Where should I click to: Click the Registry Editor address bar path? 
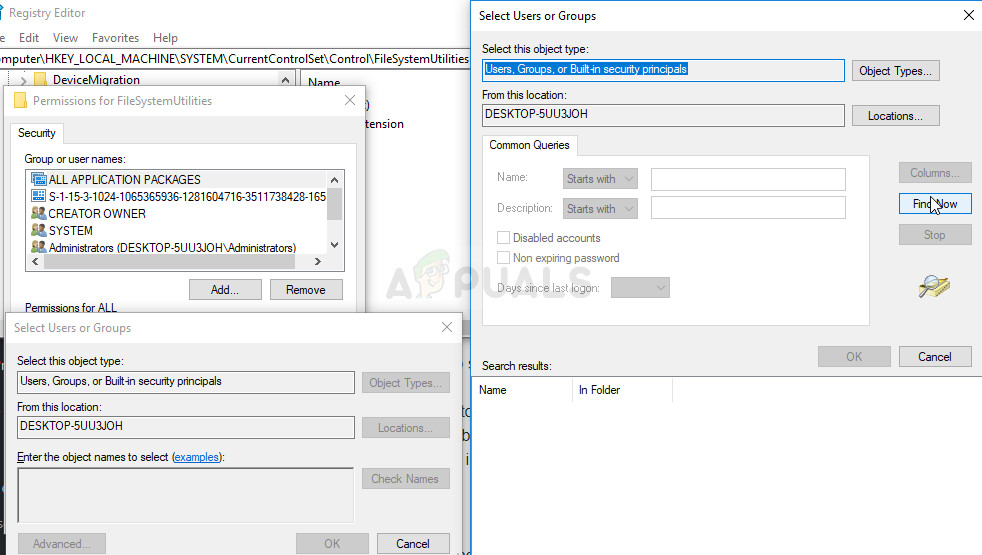234,59
